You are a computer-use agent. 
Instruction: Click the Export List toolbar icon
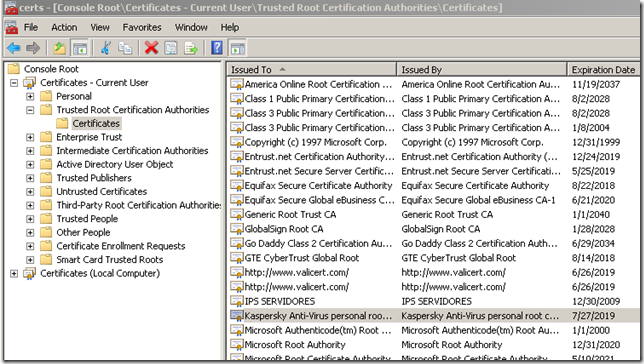(x=191, y=48)
